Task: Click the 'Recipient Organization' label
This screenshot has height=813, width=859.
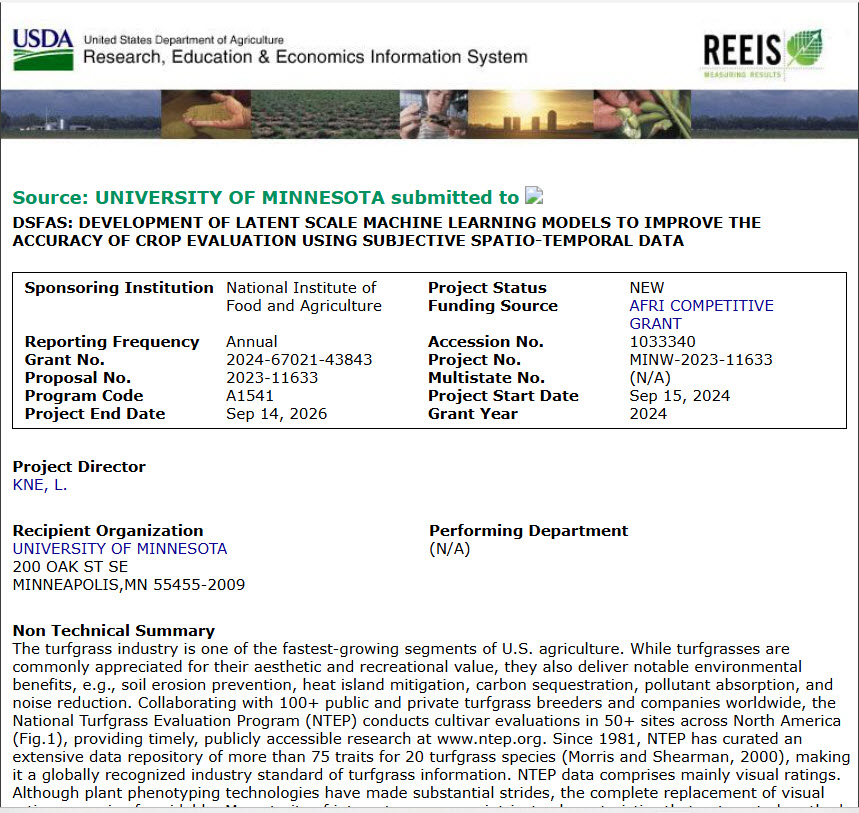Action: pos(108,531)
